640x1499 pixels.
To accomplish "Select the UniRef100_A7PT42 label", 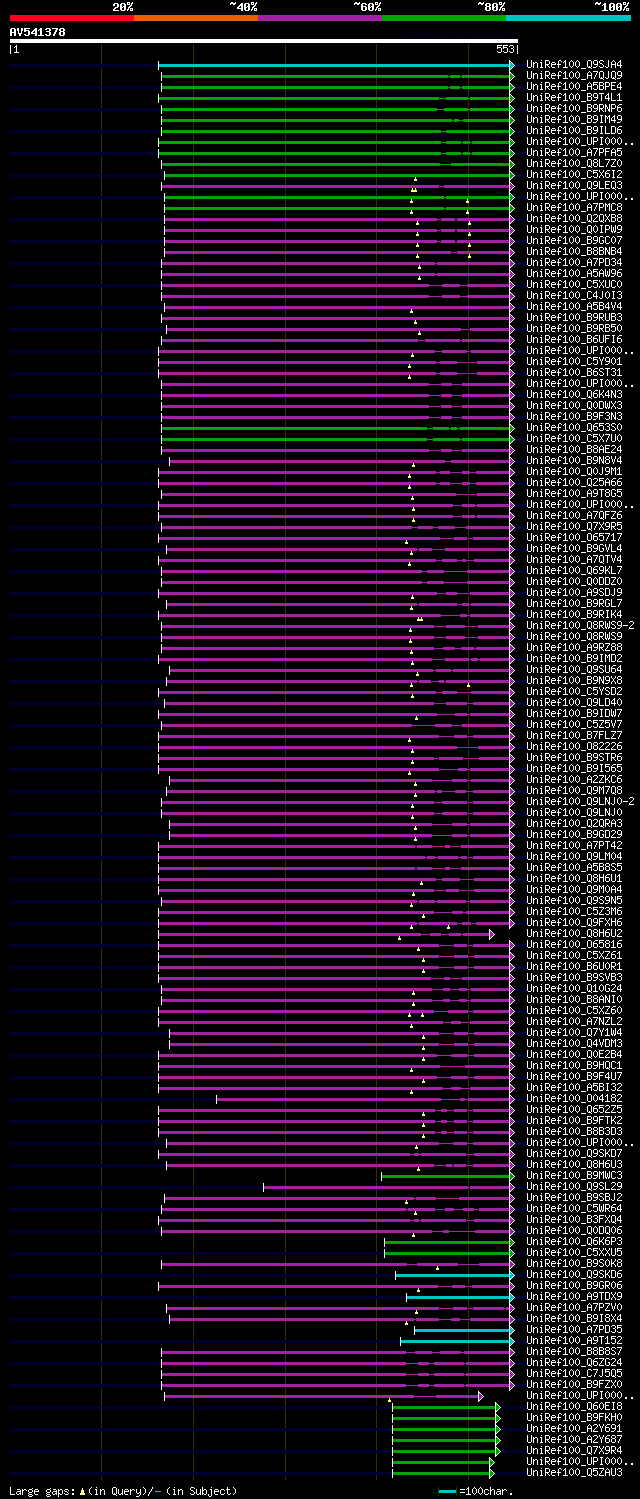I will coord(574,845).
